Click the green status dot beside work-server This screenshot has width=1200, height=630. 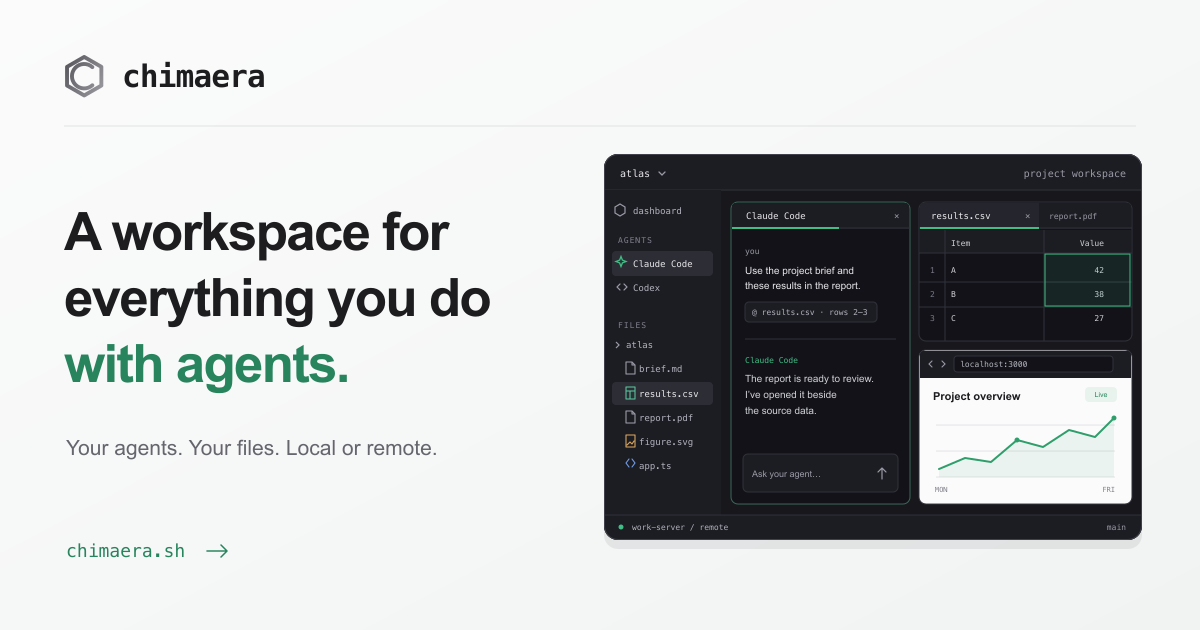click(x=621, y=526)
